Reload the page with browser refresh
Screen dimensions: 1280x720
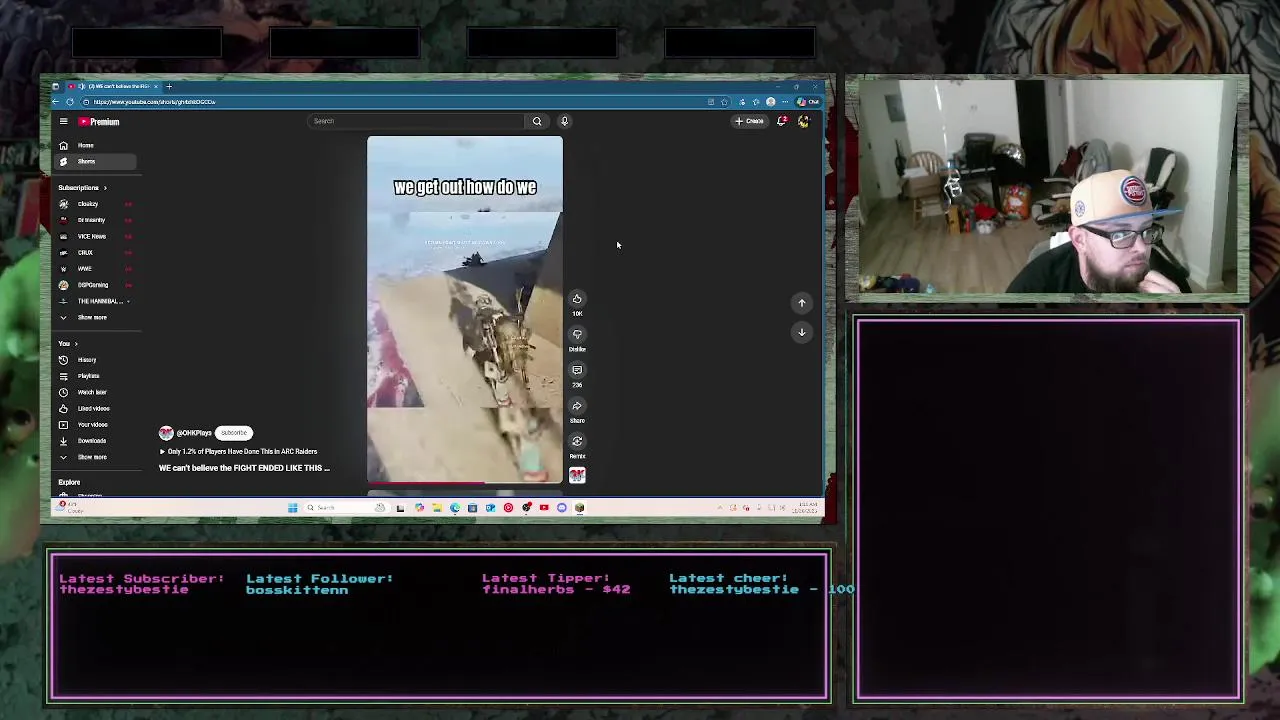pos(70,102)
